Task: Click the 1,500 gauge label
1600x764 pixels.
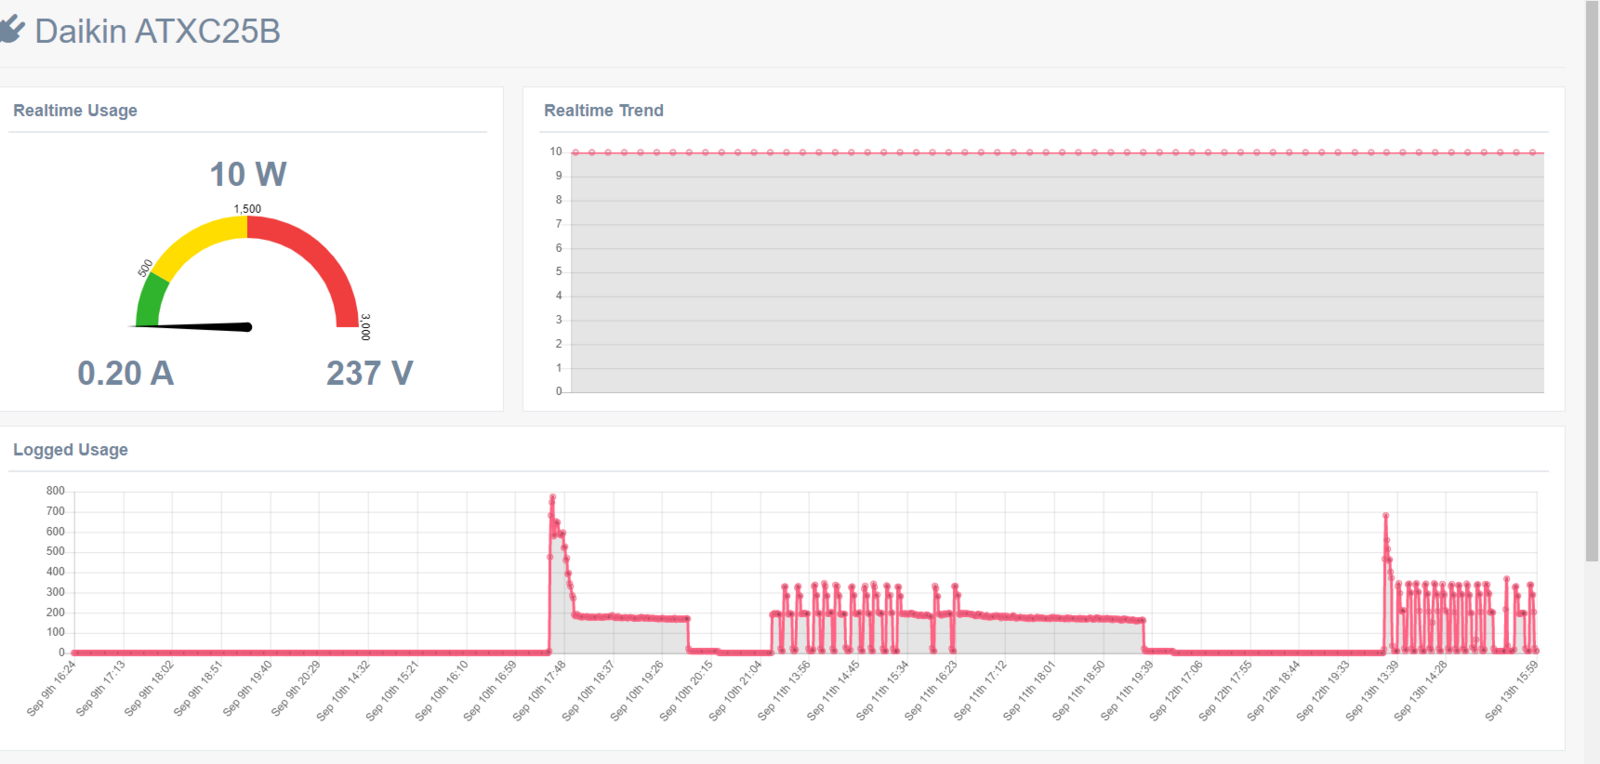Action: click(247, 209)
